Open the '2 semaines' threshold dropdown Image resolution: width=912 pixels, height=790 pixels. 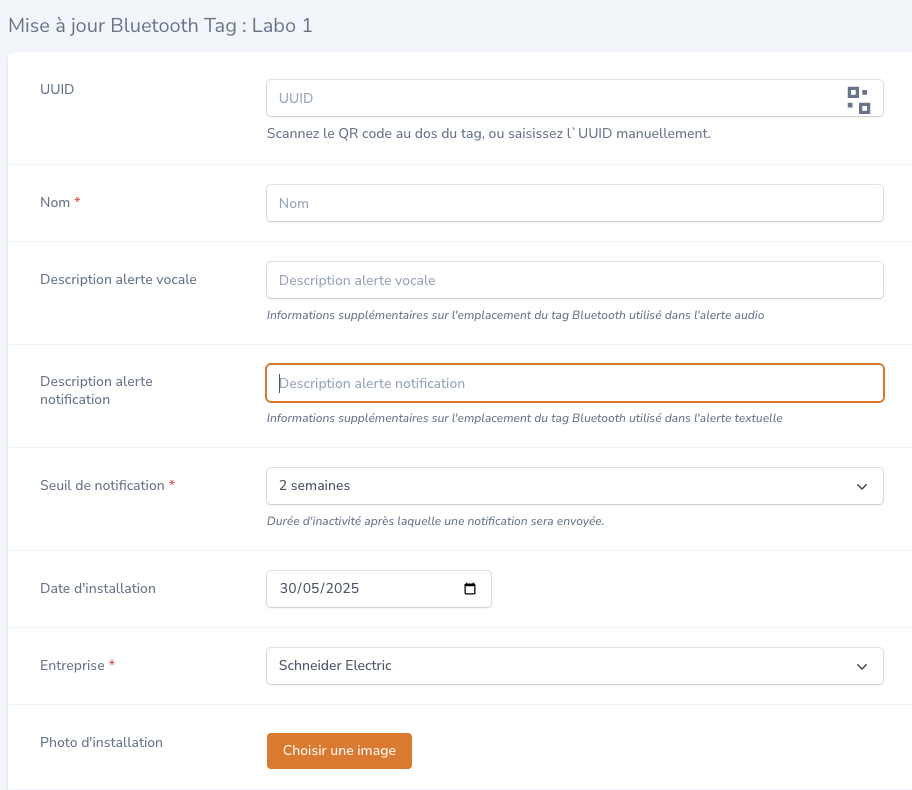(575, 486)
